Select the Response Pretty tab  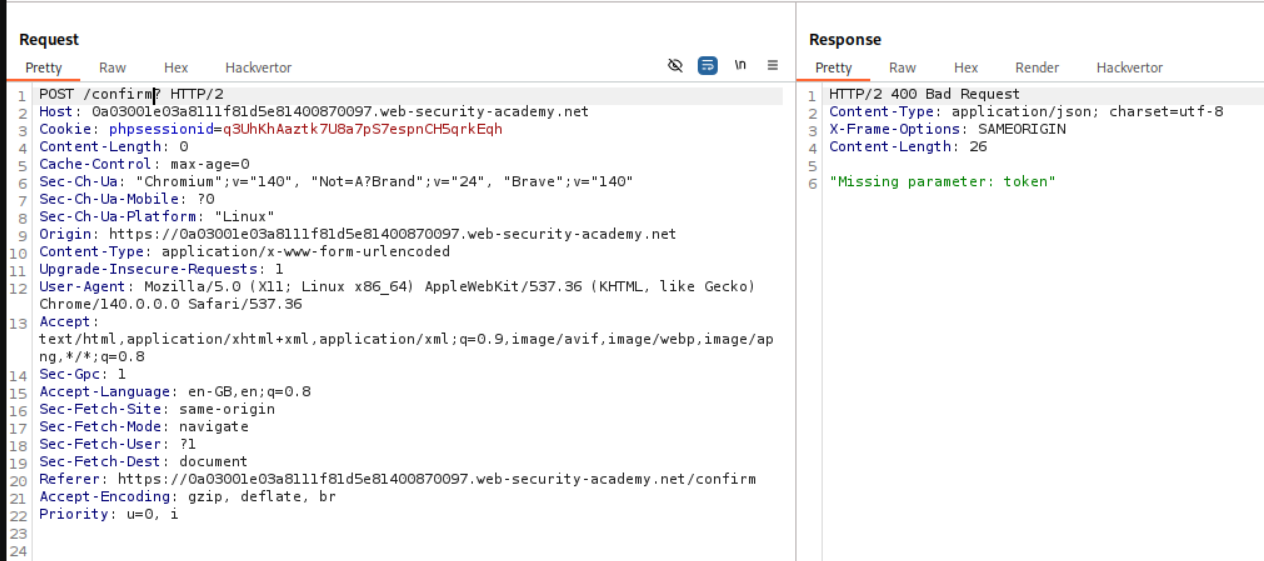833,68
